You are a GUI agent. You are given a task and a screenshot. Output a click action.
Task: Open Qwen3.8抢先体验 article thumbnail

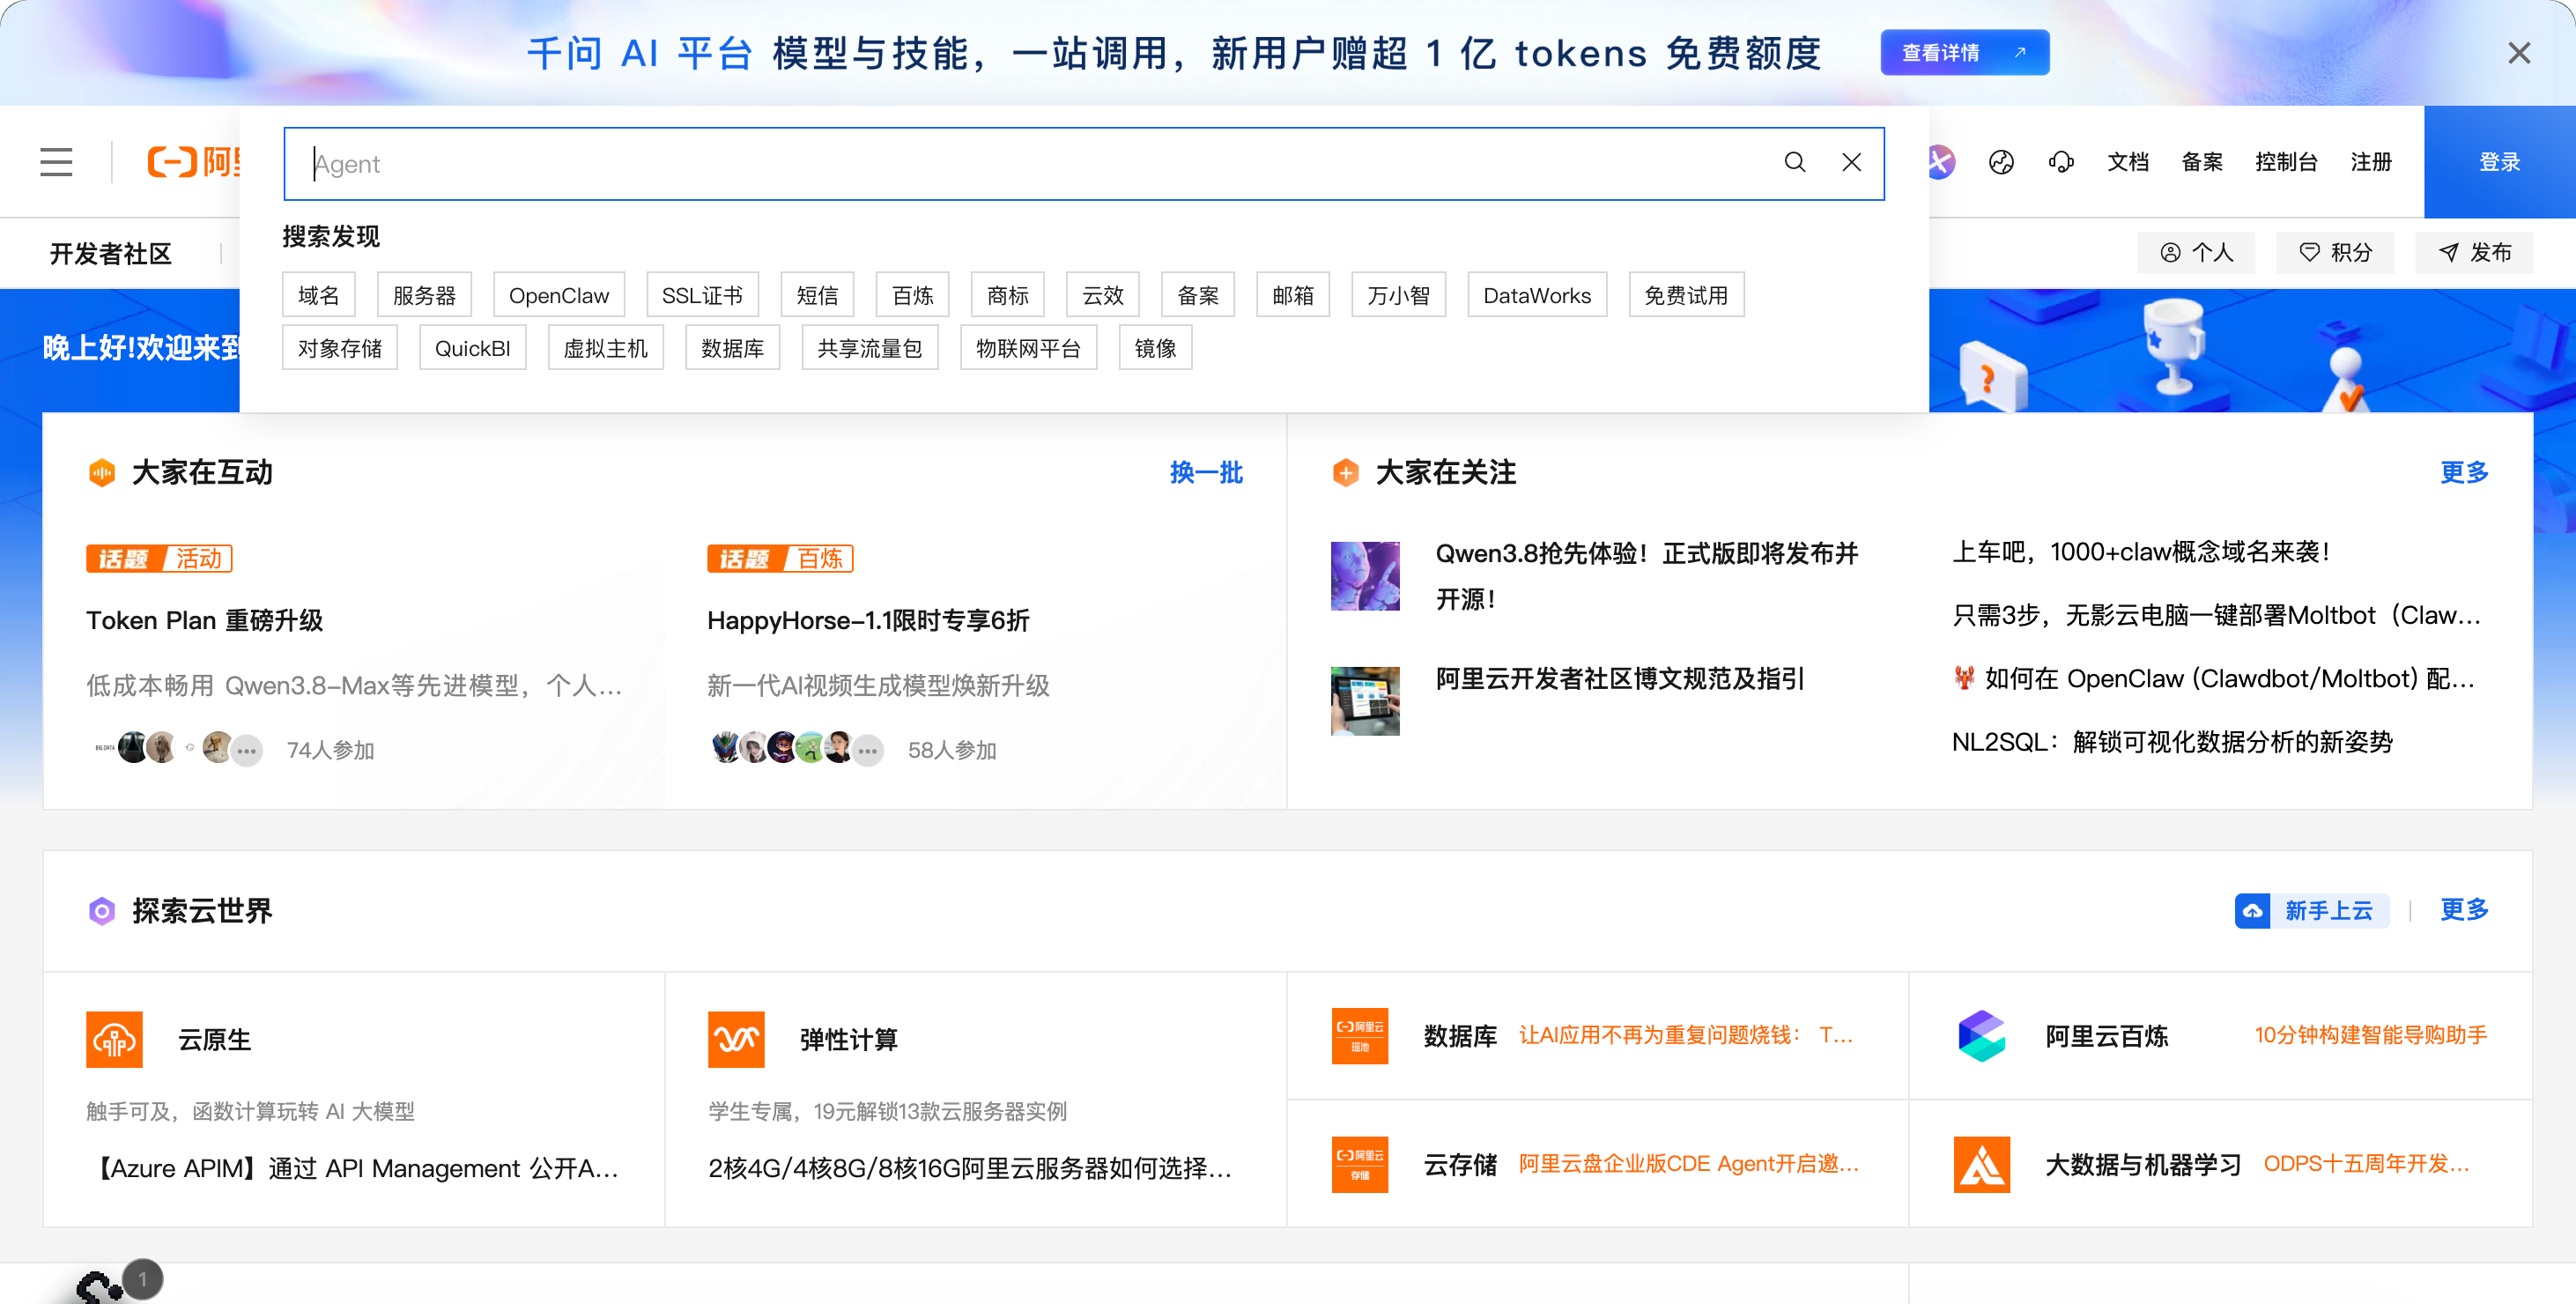point(1365,576)
